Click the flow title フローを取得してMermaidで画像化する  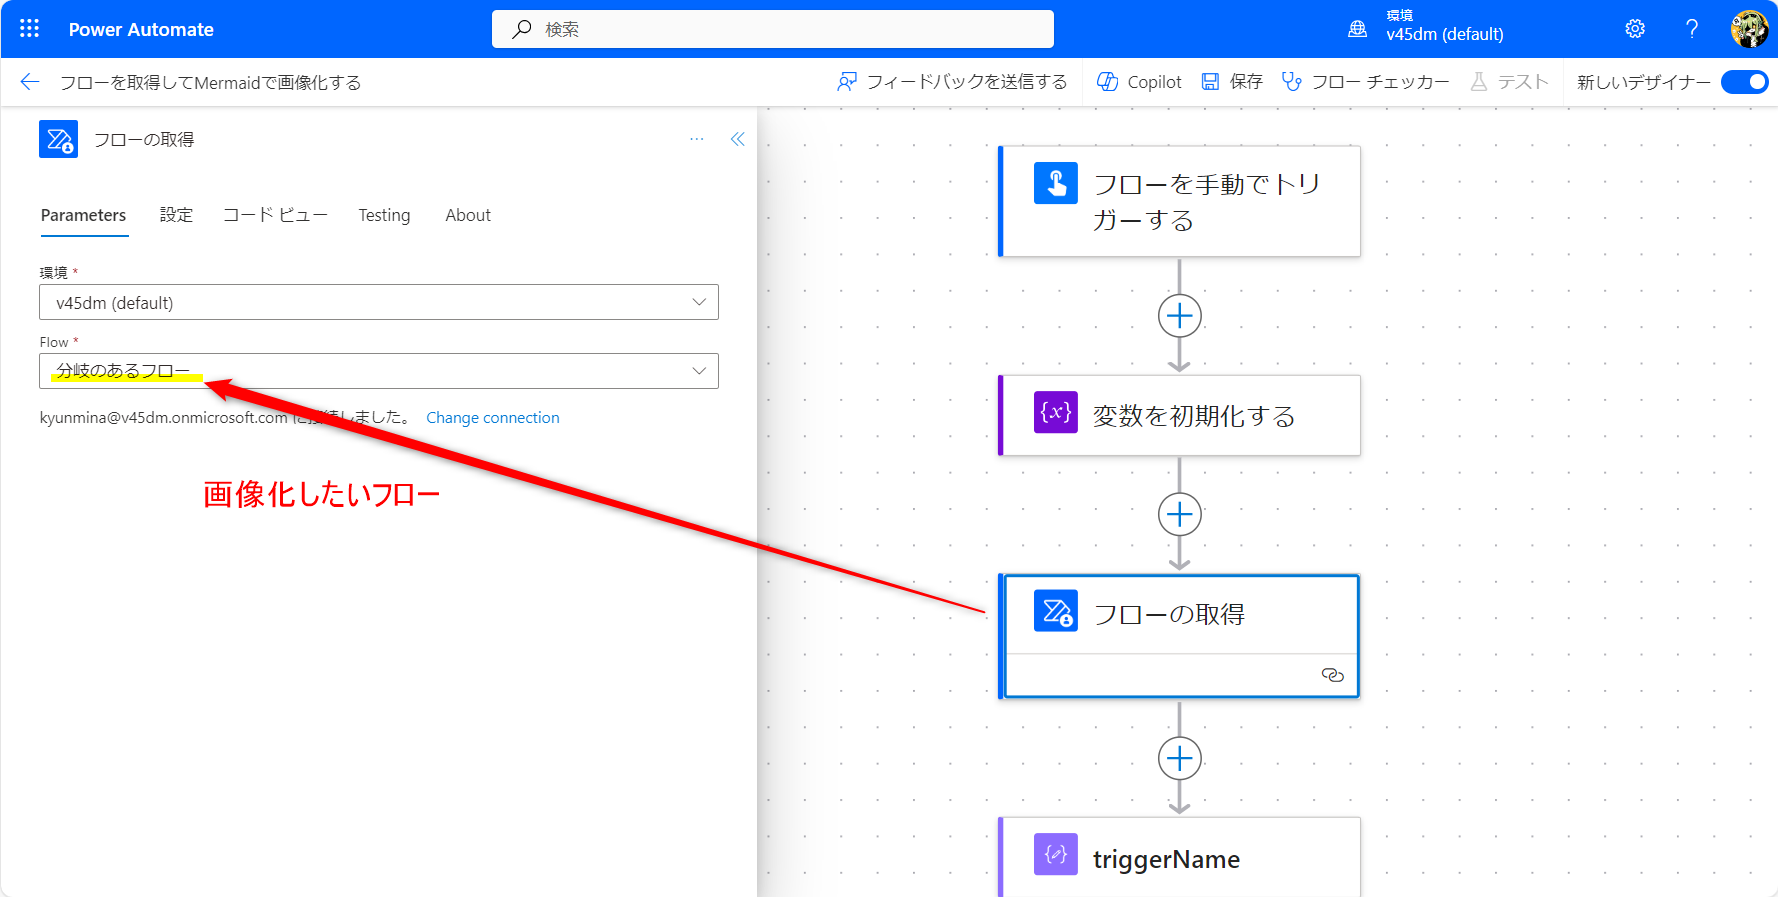tap(210, 82)
